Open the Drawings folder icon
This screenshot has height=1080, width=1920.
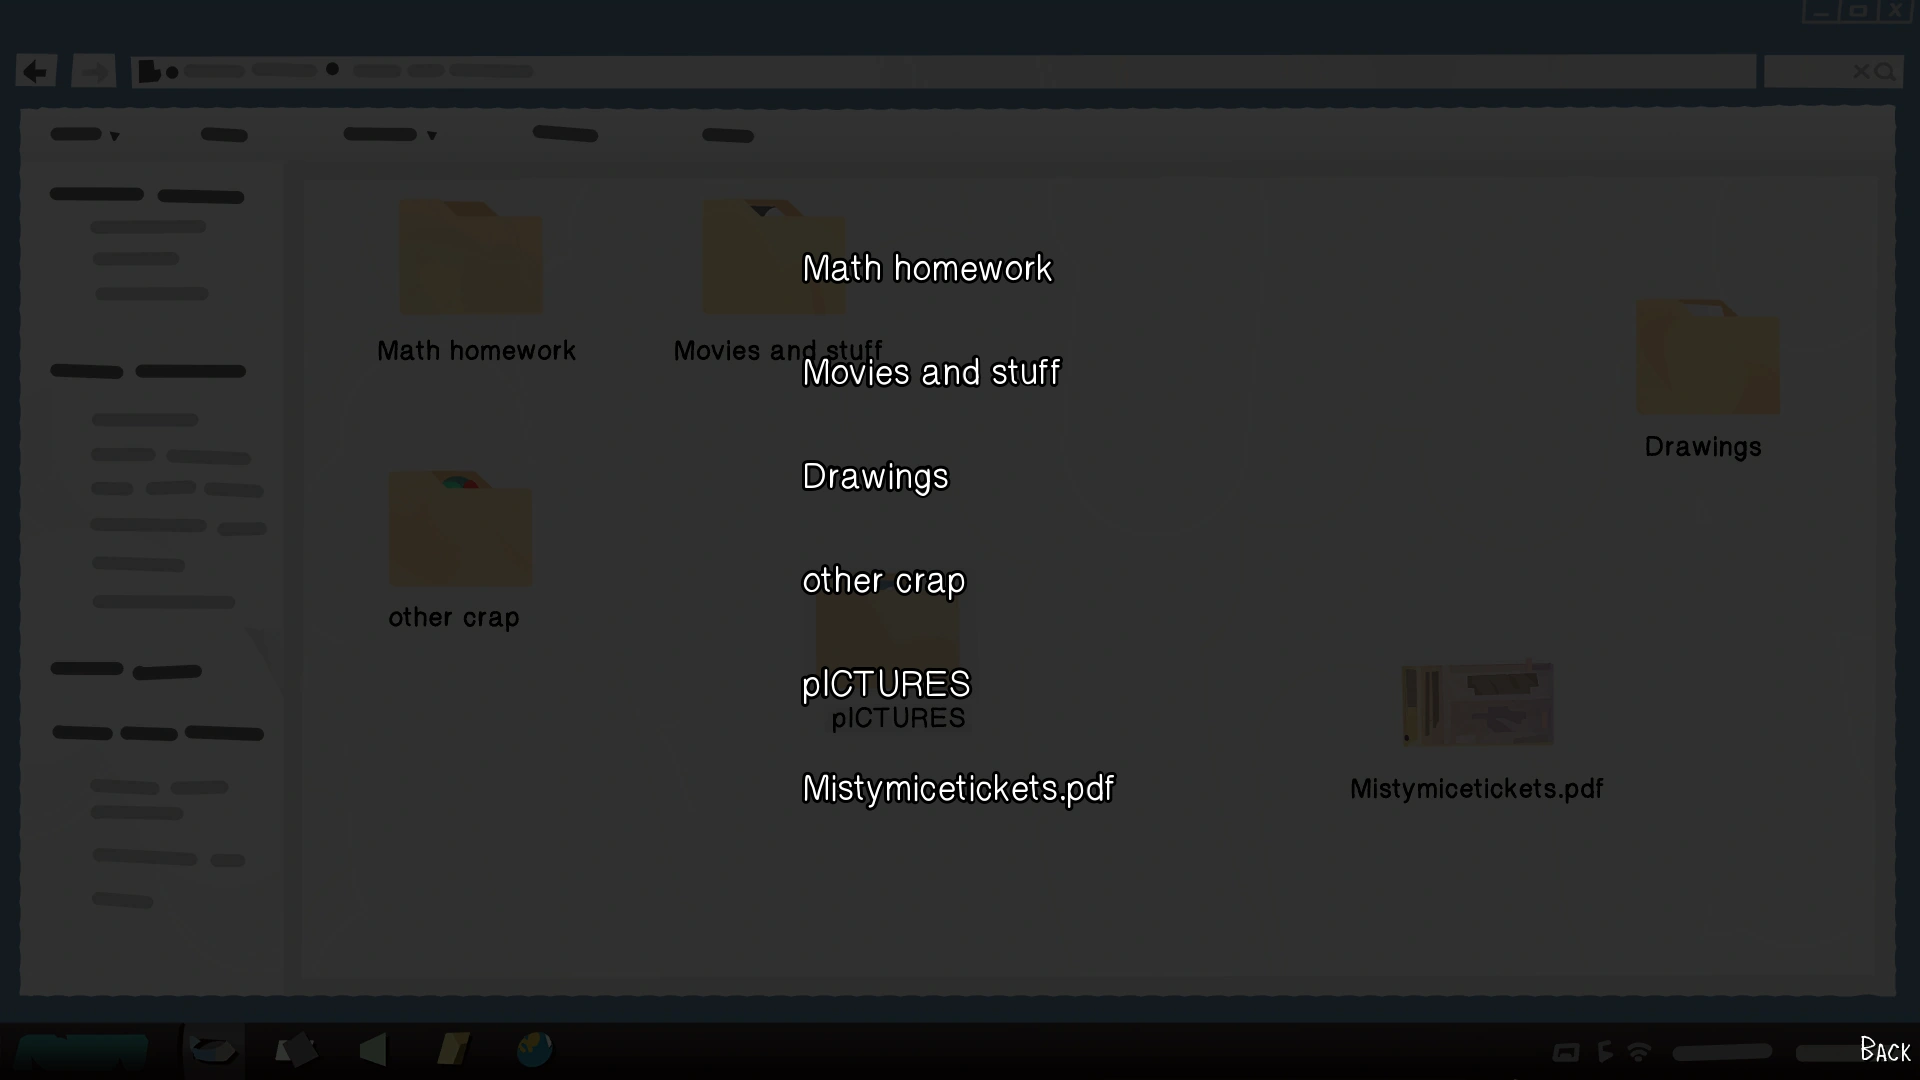point(1707,357)
